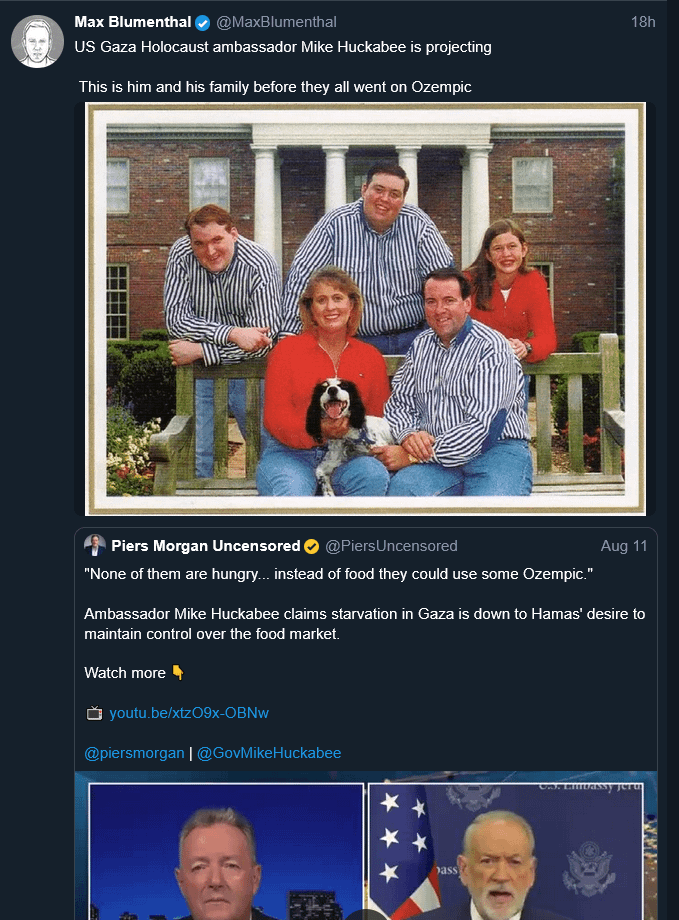Screen dimensions: 679x920
Task: Click the pointing-down hand emoji
Action: 178,672
